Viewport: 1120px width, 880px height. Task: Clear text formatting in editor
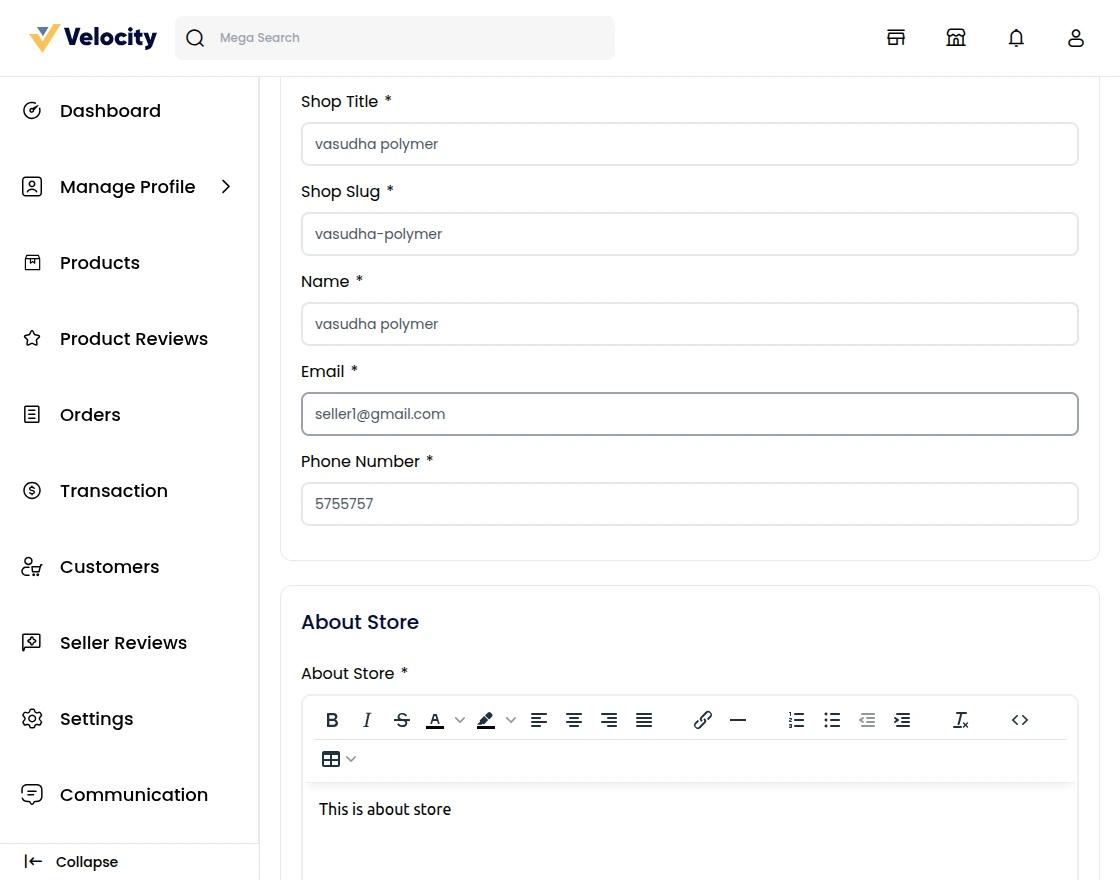tap(960, 720)
